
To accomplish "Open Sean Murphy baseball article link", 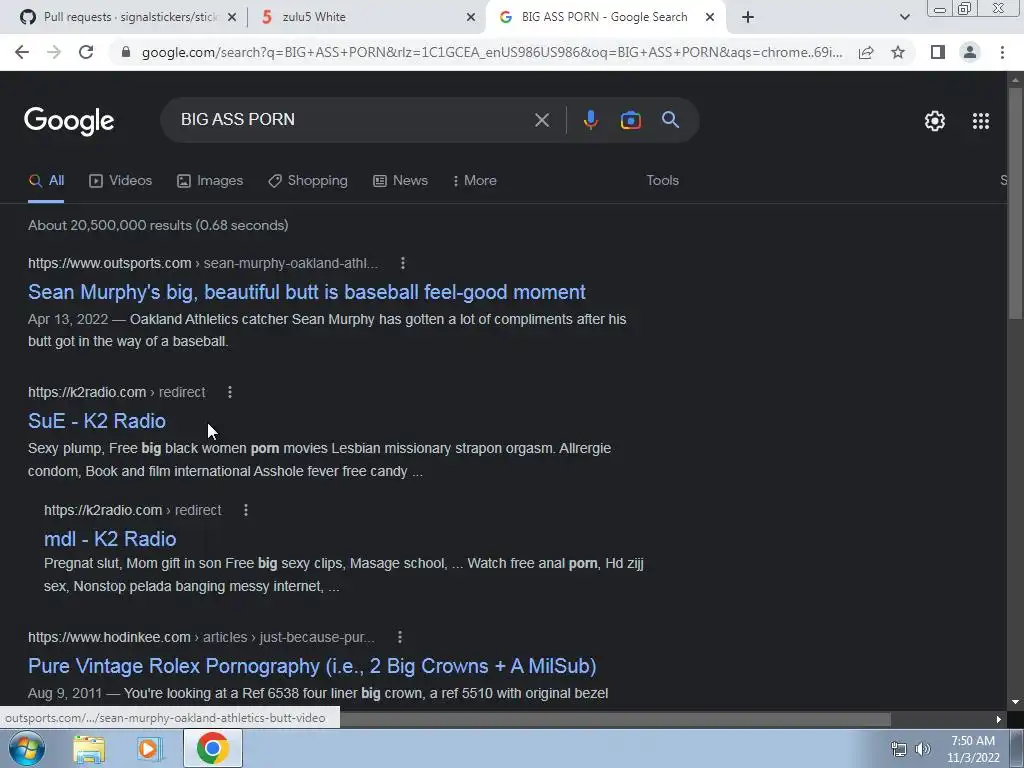I will coord(307,292).
